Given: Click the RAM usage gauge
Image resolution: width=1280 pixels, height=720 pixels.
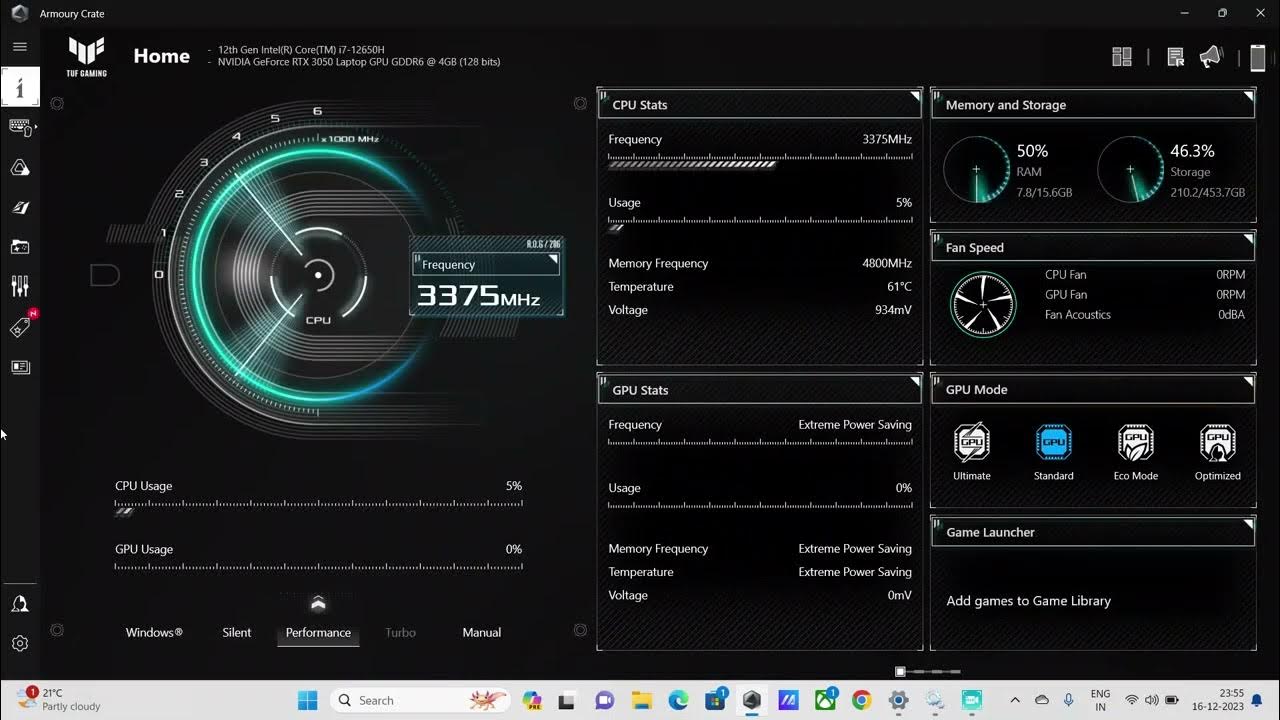Looking at the screenshot, I should [977, 170].
